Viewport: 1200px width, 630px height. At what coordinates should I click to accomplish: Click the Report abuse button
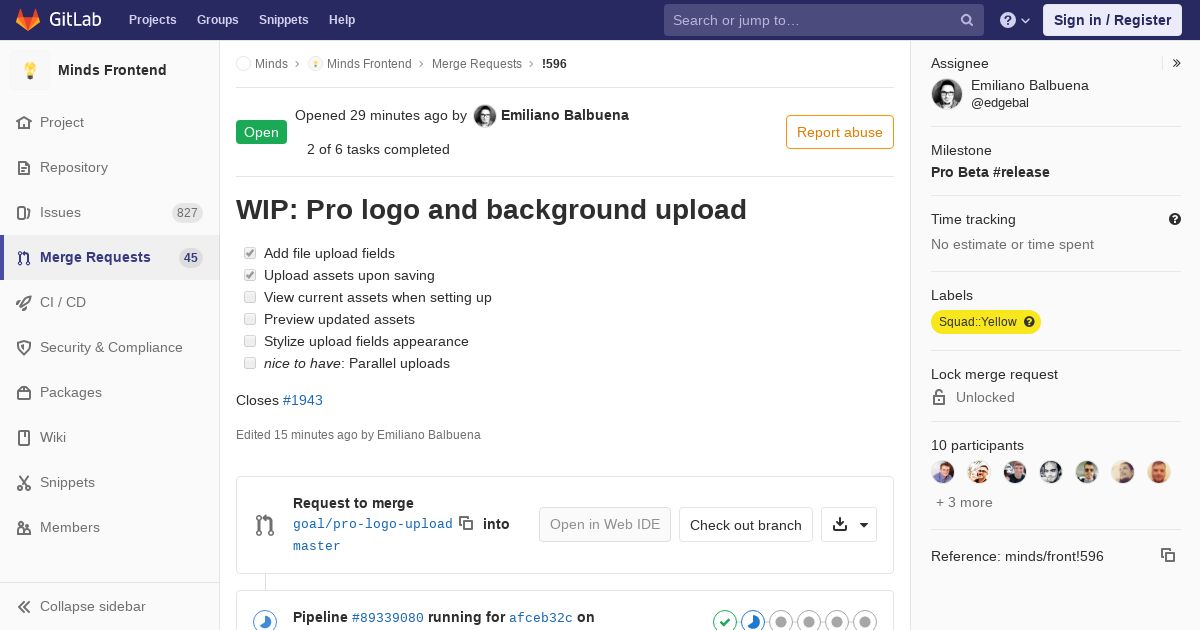(x=840, y=132)
